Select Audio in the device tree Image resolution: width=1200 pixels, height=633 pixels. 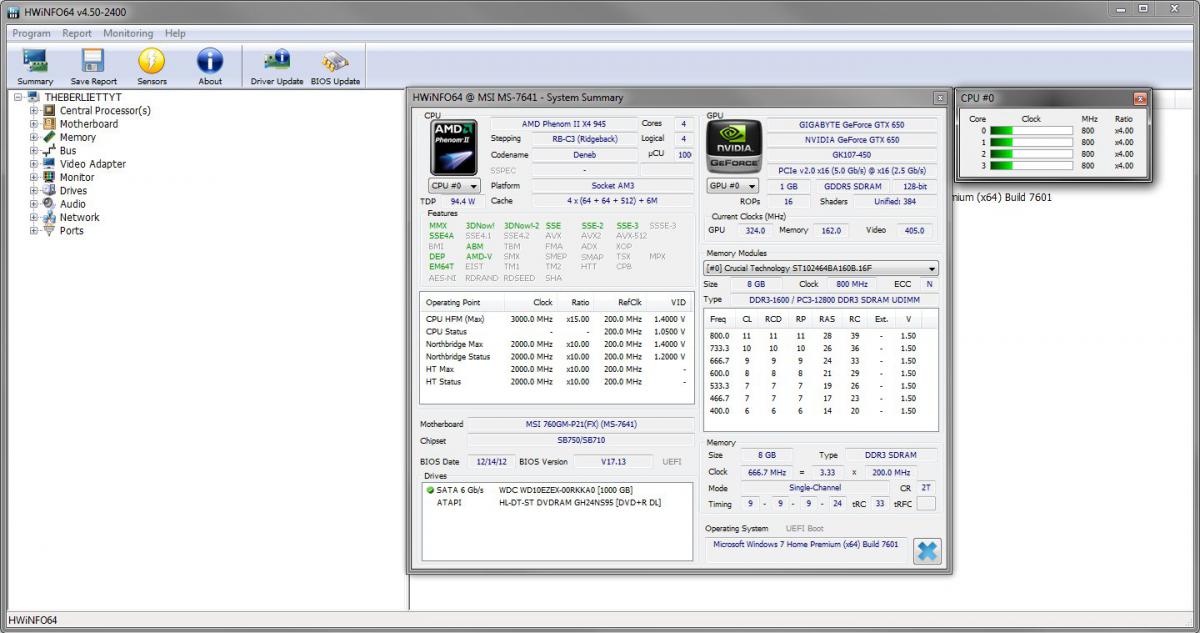(x=73, y=204)
